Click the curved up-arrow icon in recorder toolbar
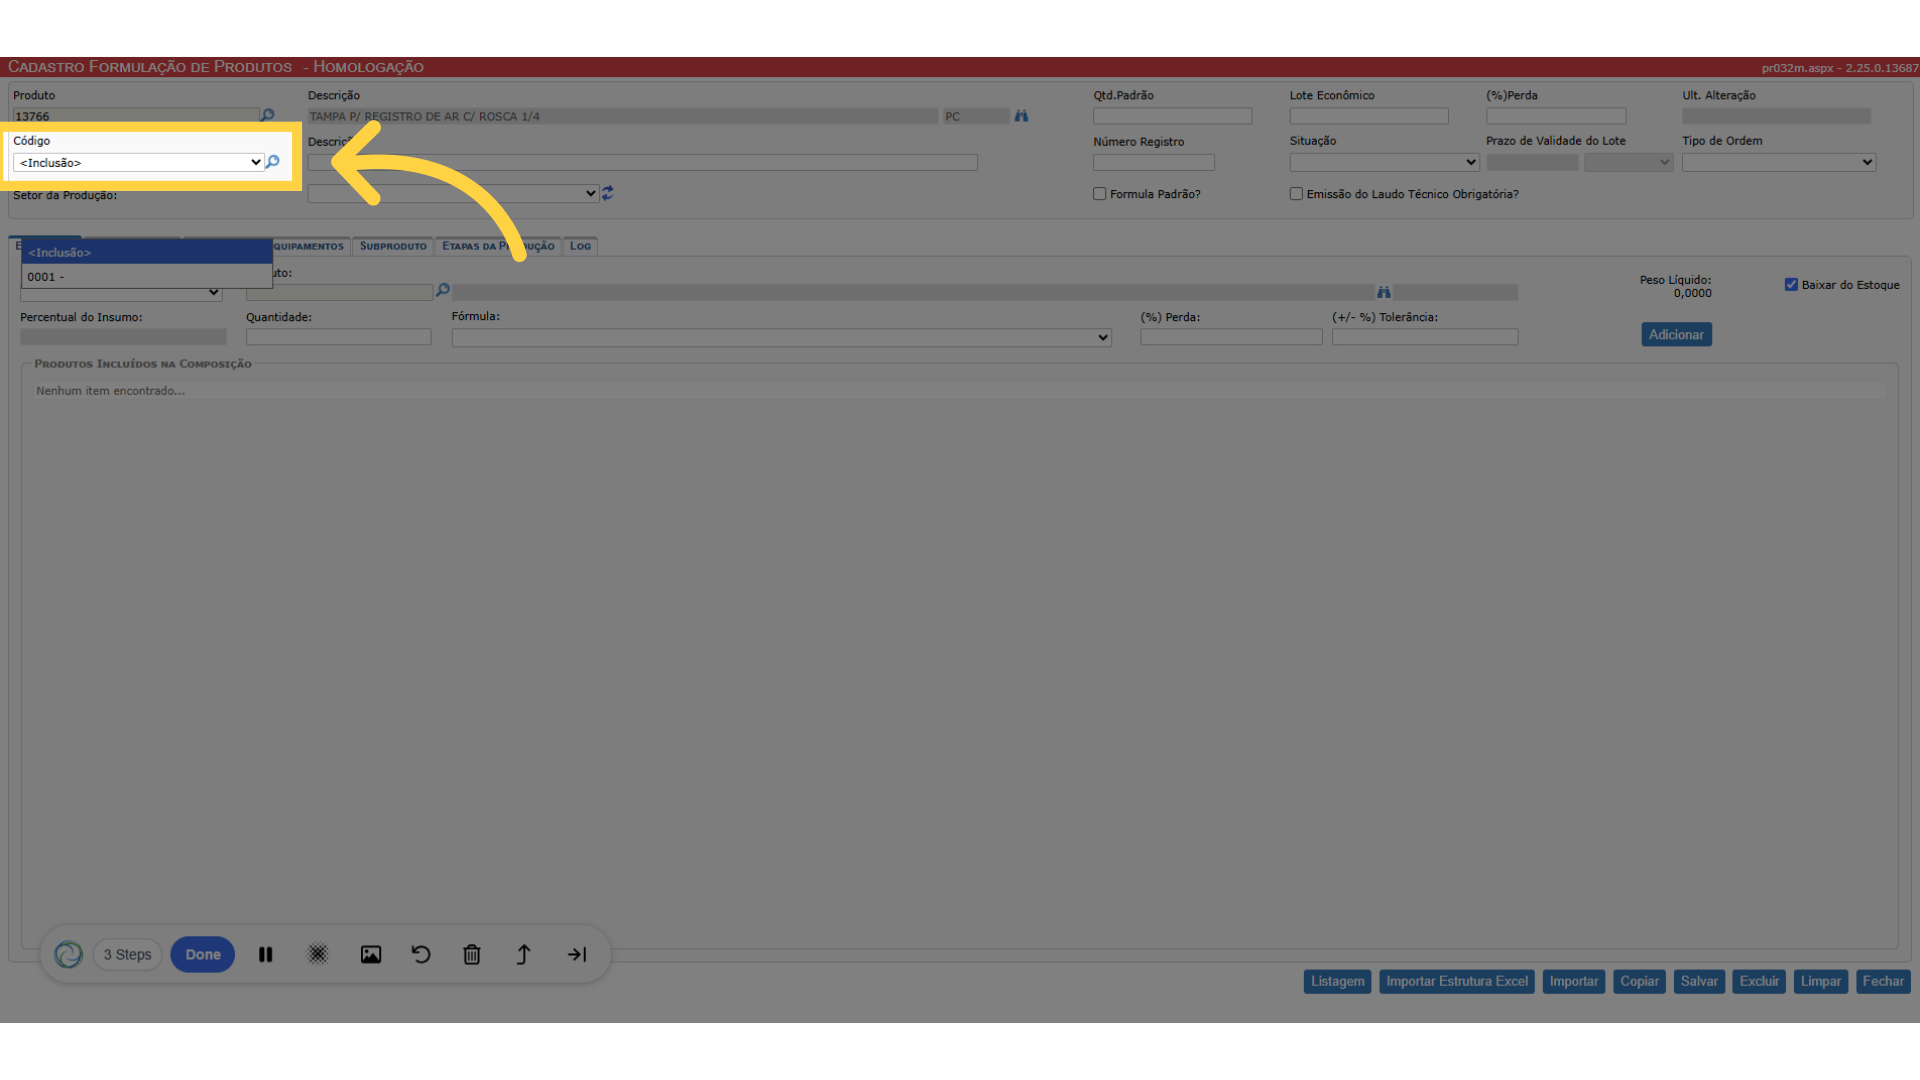Viewport: 1920px width, 1080px height. pyautogui.click(x=523, y=955)
